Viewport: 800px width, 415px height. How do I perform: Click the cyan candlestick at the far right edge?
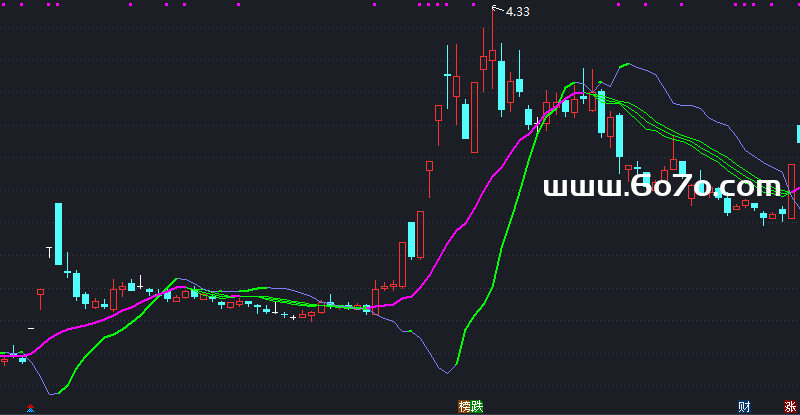797,134
